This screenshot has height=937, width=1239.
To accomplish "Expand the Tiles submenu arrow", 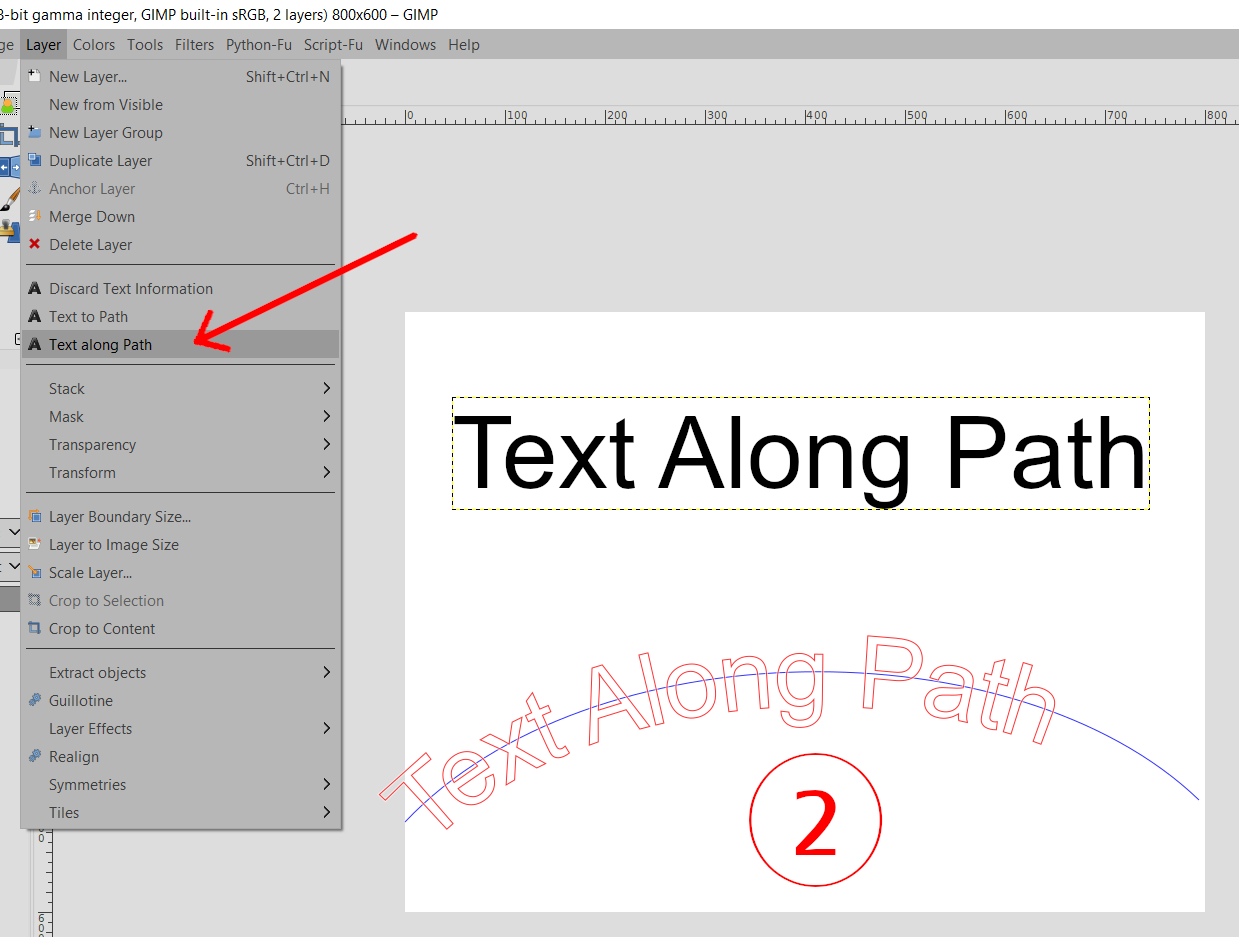I will click(x=326, y=812).
